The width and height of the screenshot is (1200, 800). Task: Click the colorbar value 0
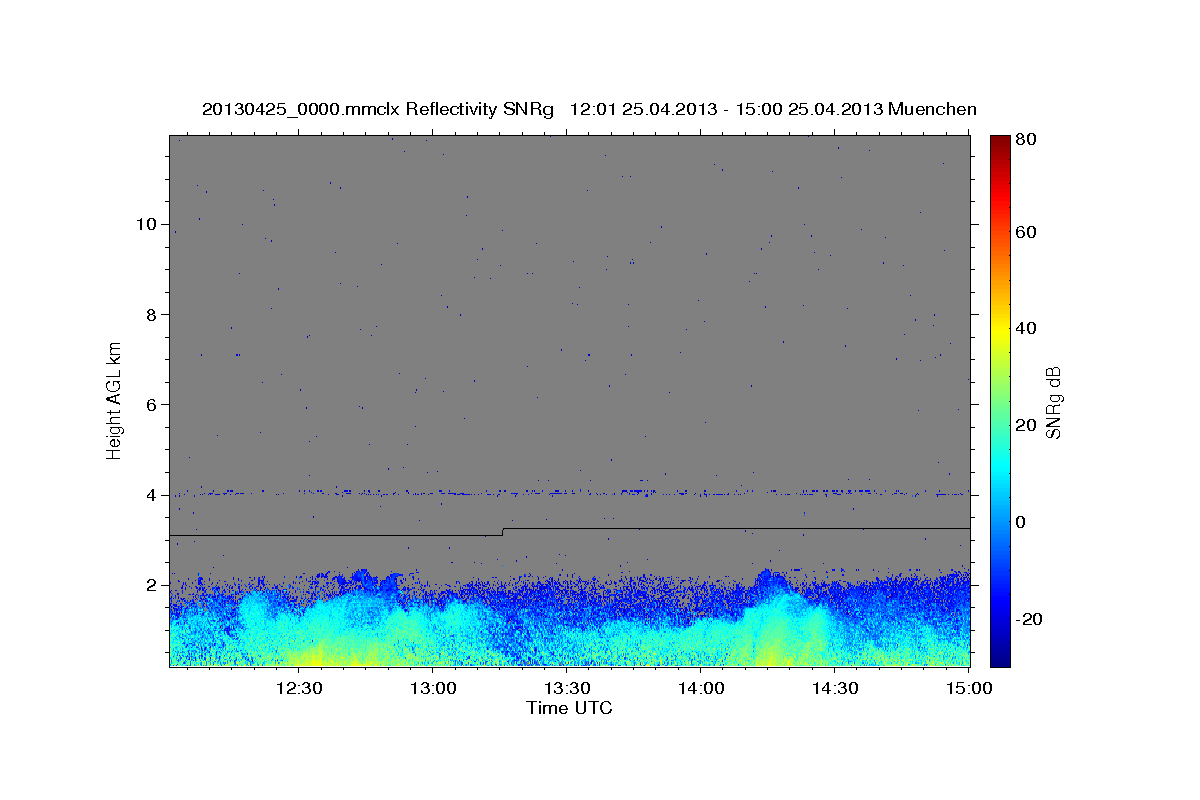(1022, 522)
